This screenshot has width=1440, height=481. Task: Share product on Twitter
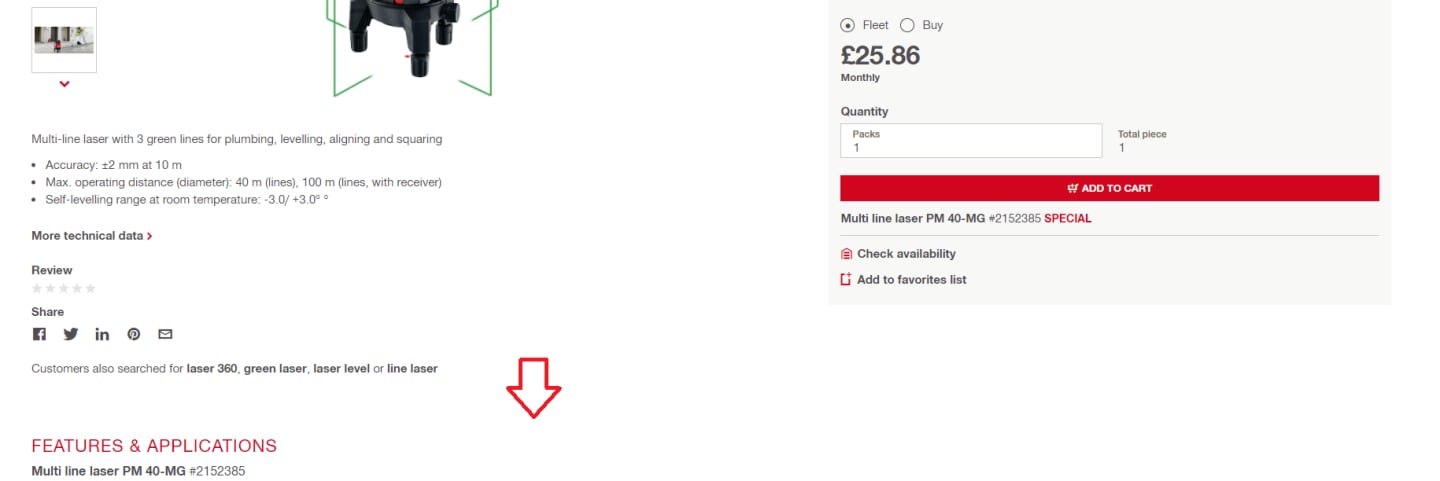[71, 334]
